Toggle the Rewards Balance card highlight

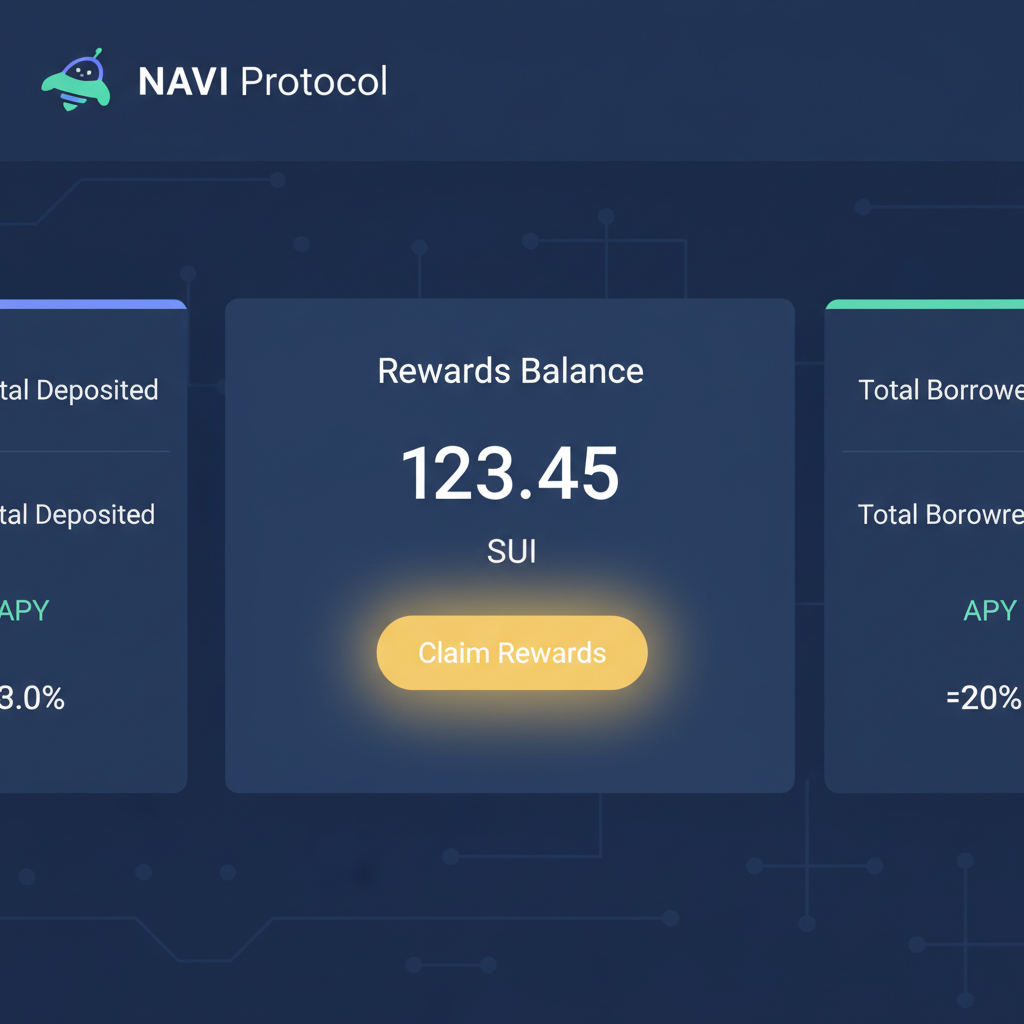pos(511,545)
